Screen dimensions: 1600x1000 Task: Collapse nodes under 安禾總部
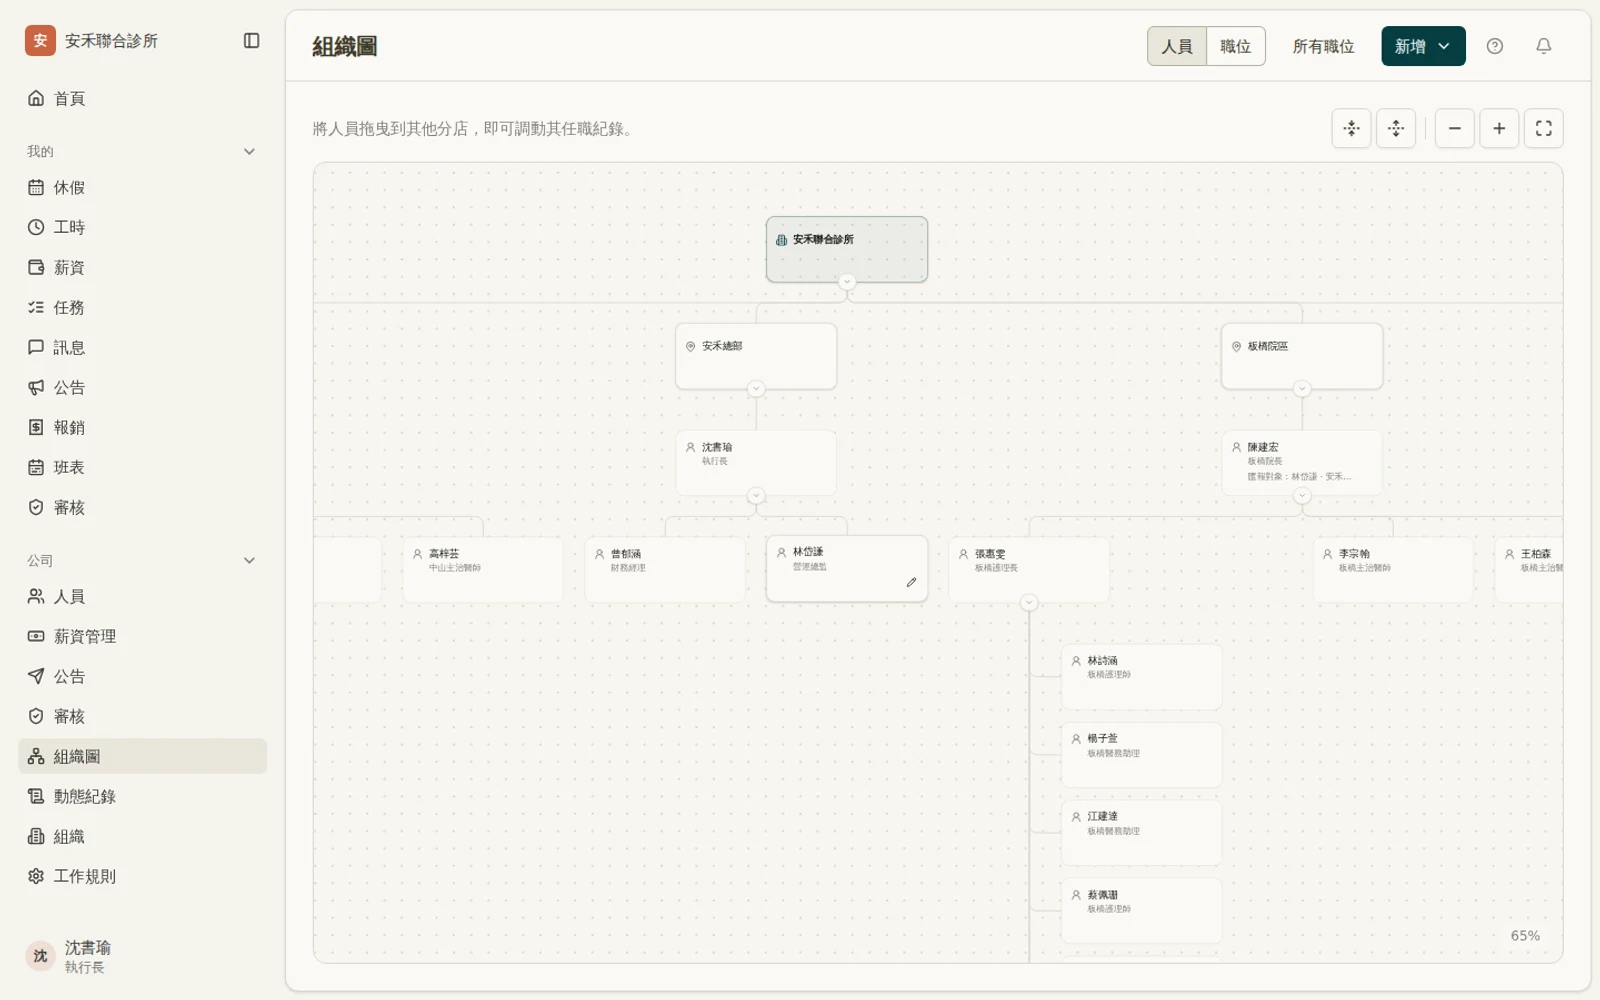click(756, 389)
